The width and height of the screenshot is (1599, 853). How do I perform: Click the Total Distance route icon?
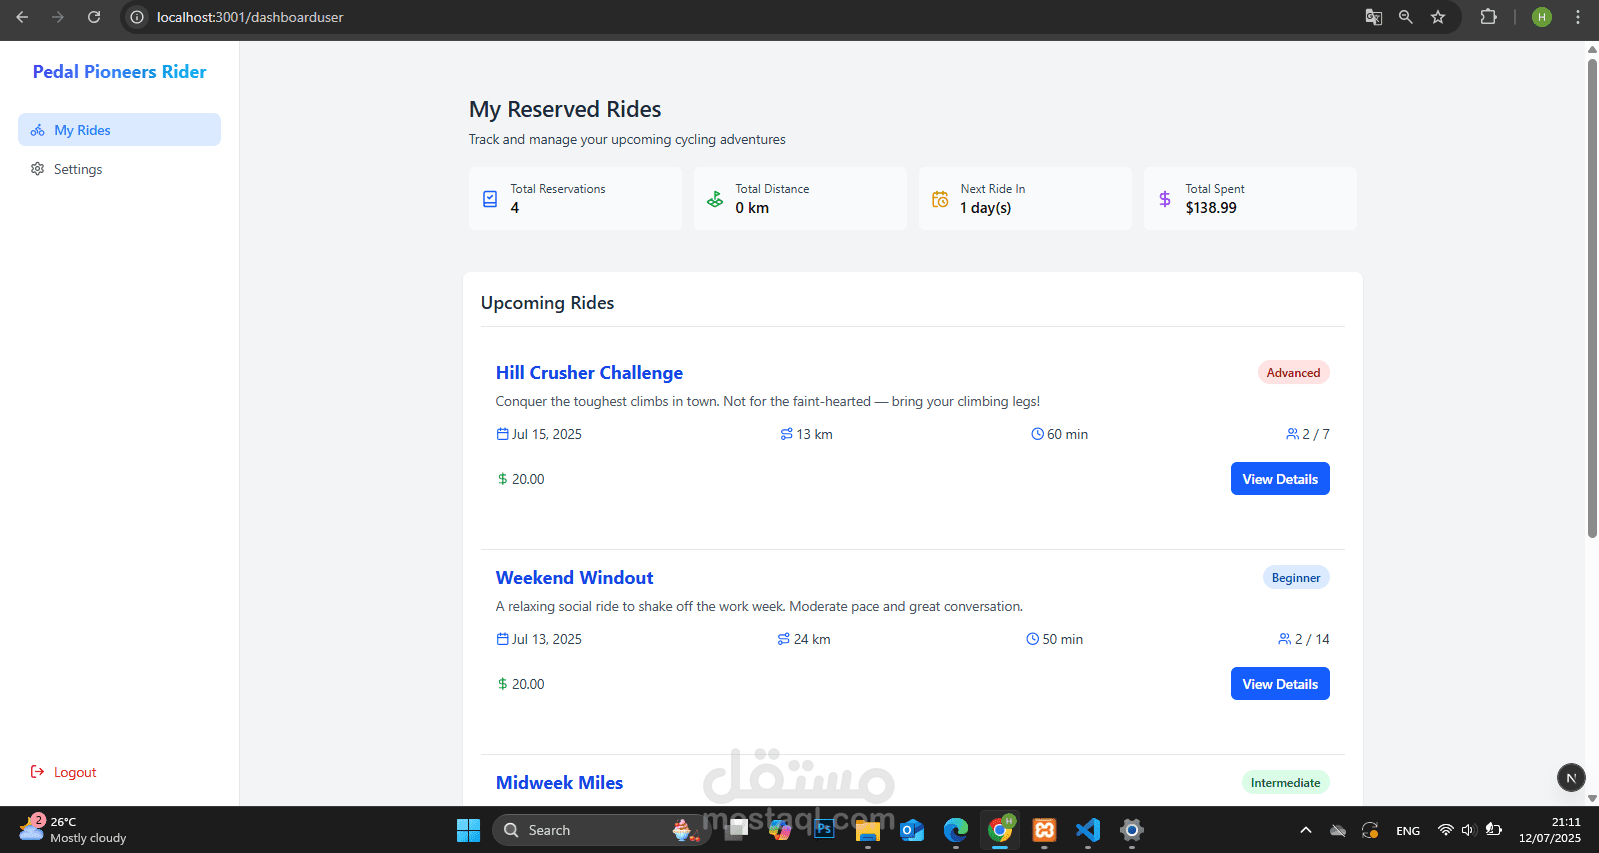[715, 199]
